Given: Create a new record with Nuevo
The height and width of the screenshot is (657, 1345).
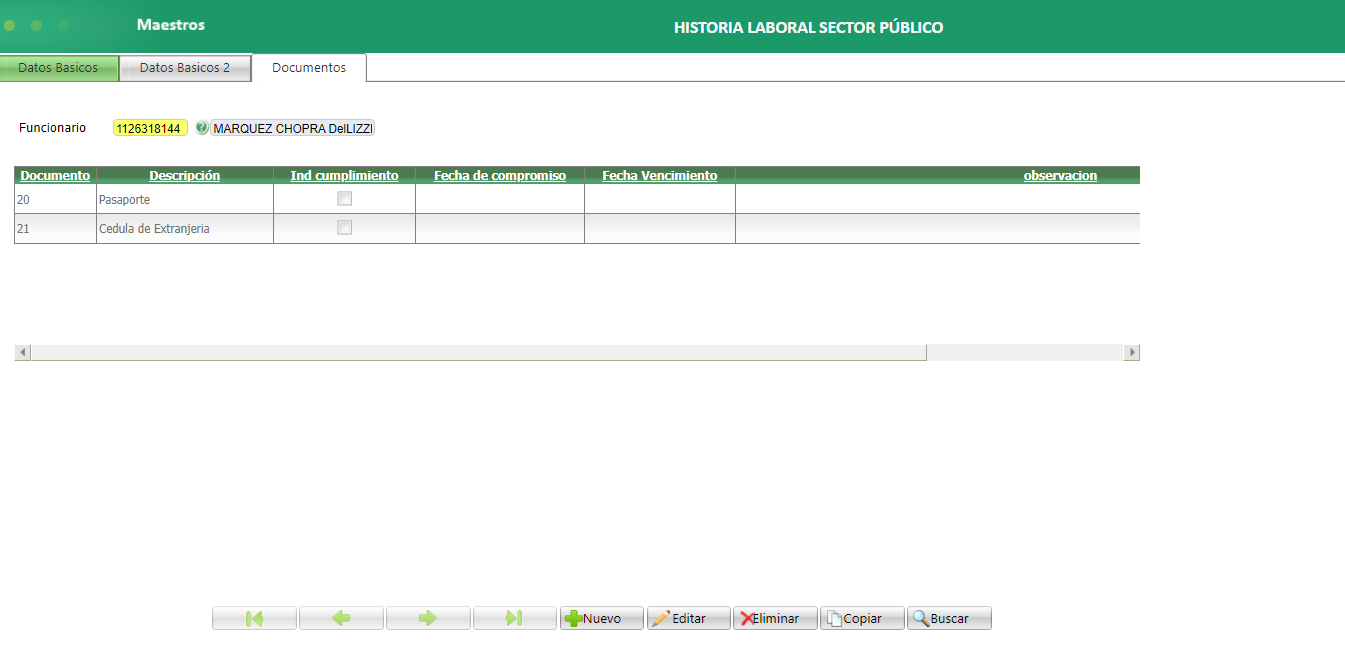Looking at the screenshot, I should (602, 618).
